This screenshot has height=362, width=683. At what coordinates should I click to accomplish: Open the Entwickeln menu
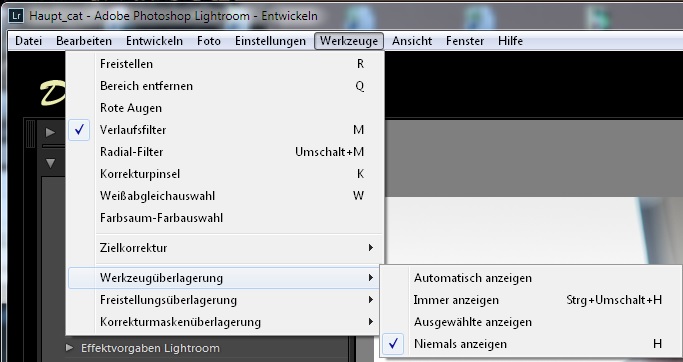[154, 41]
